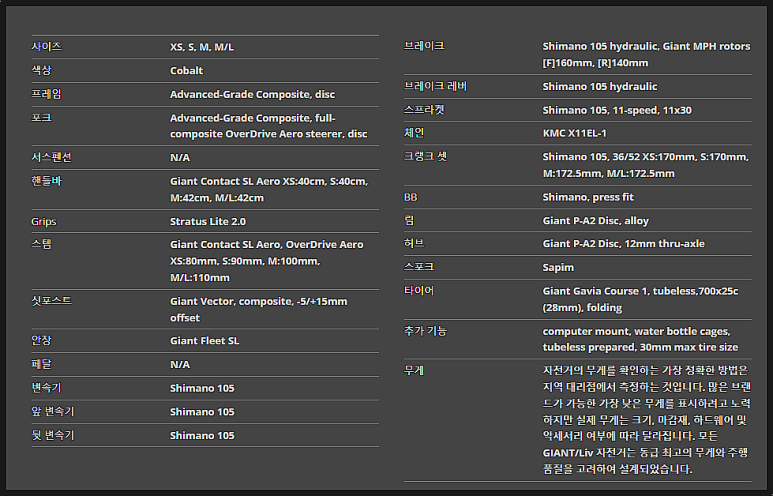Select 'Giant P-A2 Disc, 12mm thru-axle' hub value

(624, 244)
